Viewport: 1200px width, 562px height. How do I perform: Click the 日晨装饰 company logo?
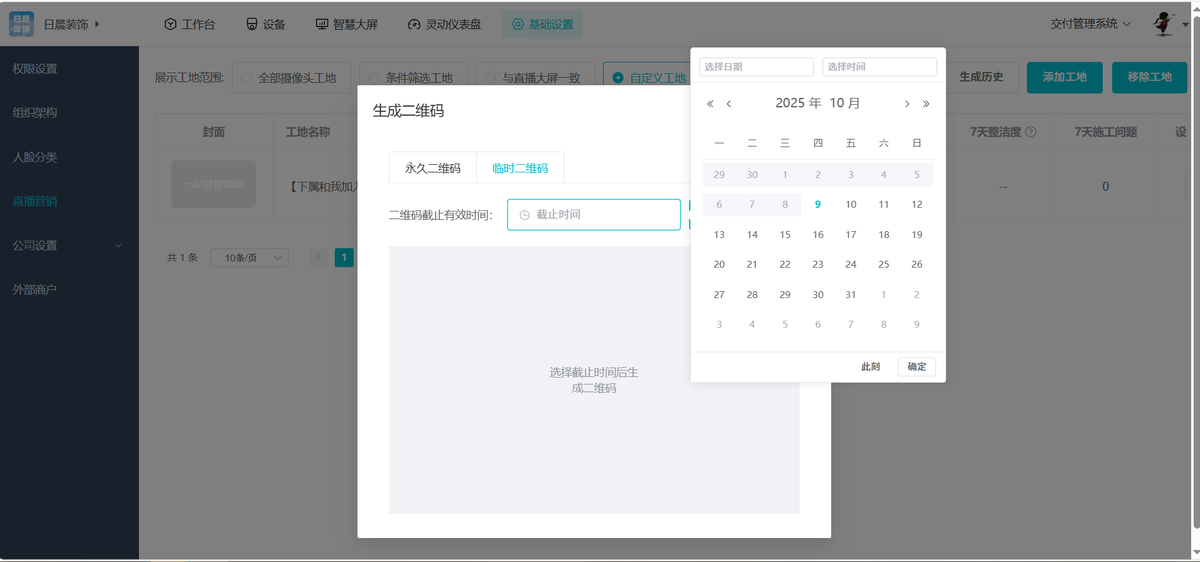(22, 23)
